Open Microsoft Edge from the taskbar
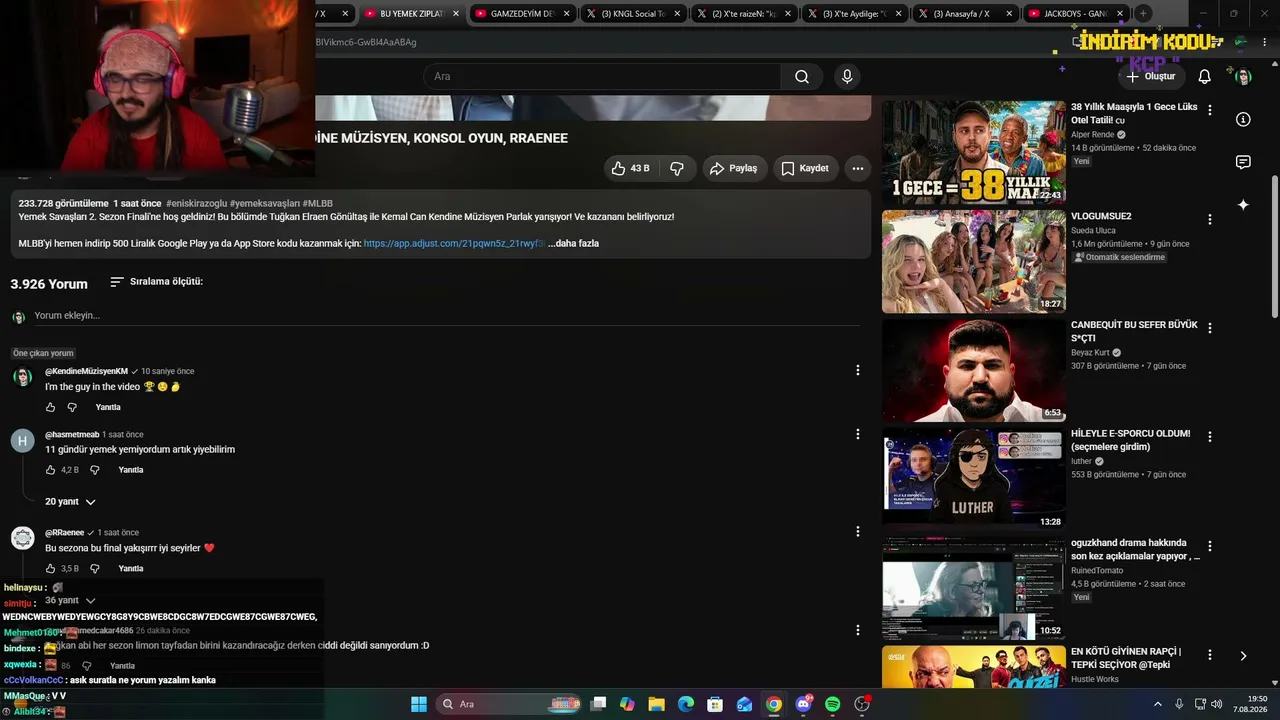Image resolution: width=1280 pixels, height=720 pixels. click(x=686, y=704)
